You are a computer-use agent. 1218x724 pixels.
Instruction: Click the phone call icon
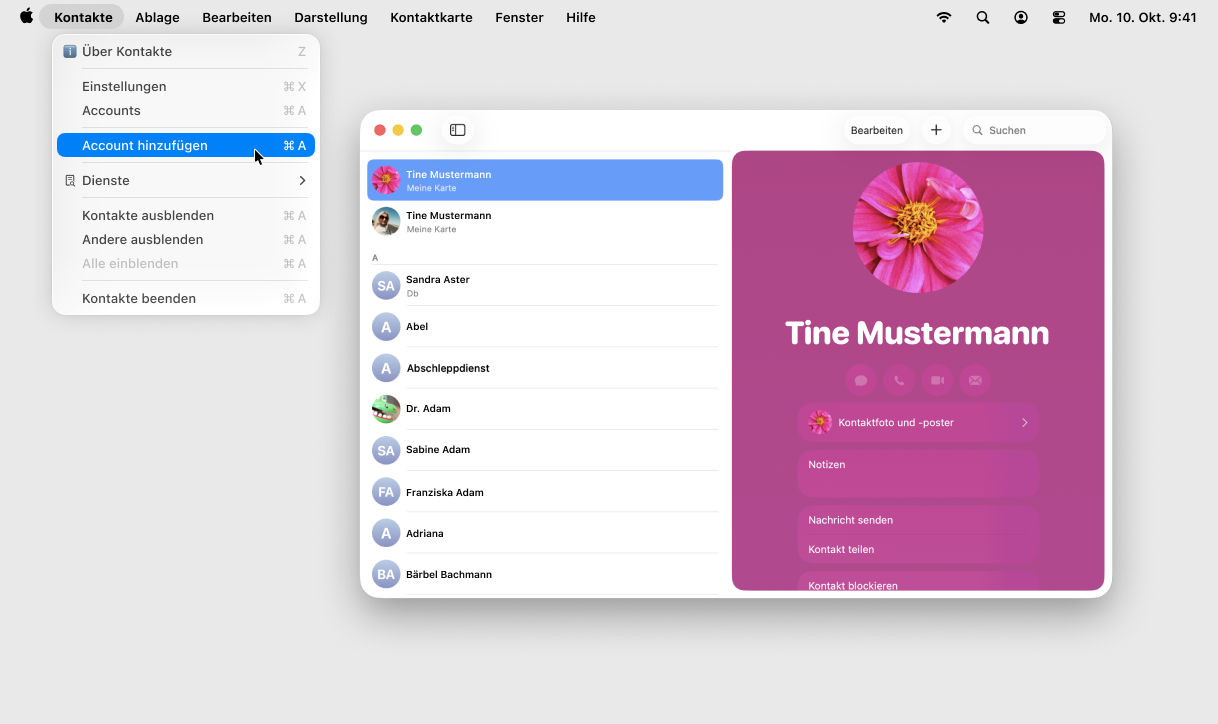pyautogui.click(x=899, y=380)
